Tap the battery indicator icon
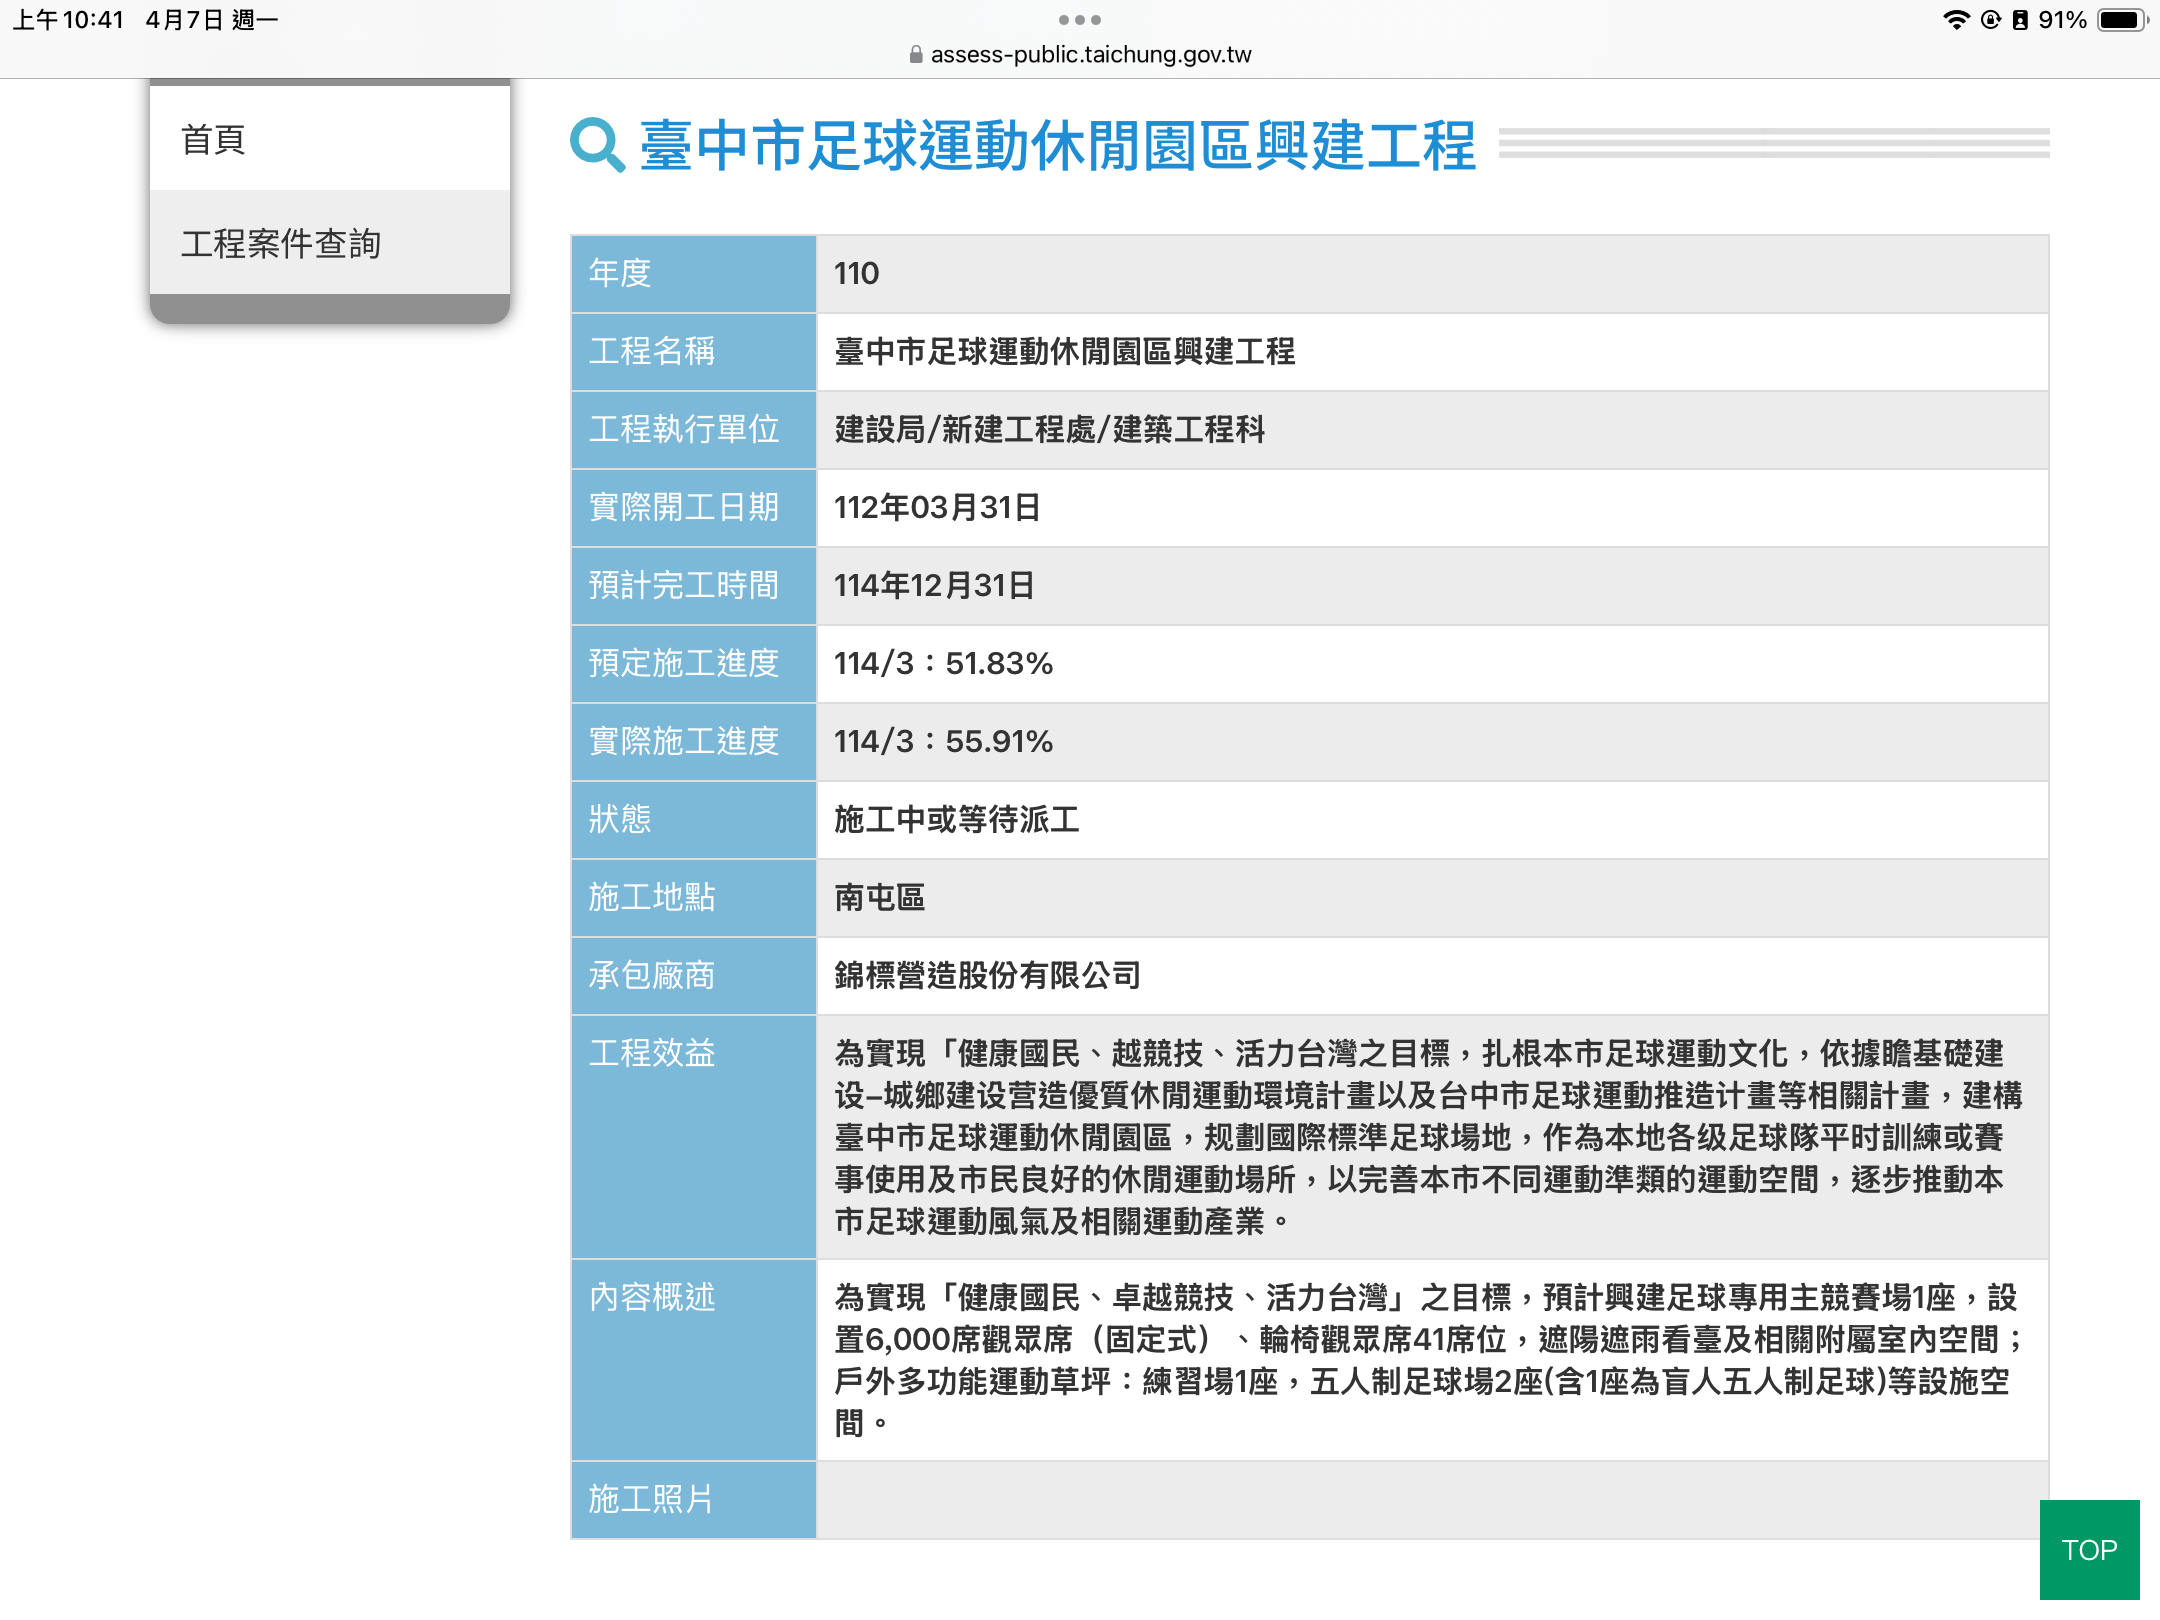The image size is (2160, 1620). (2121, 20)
